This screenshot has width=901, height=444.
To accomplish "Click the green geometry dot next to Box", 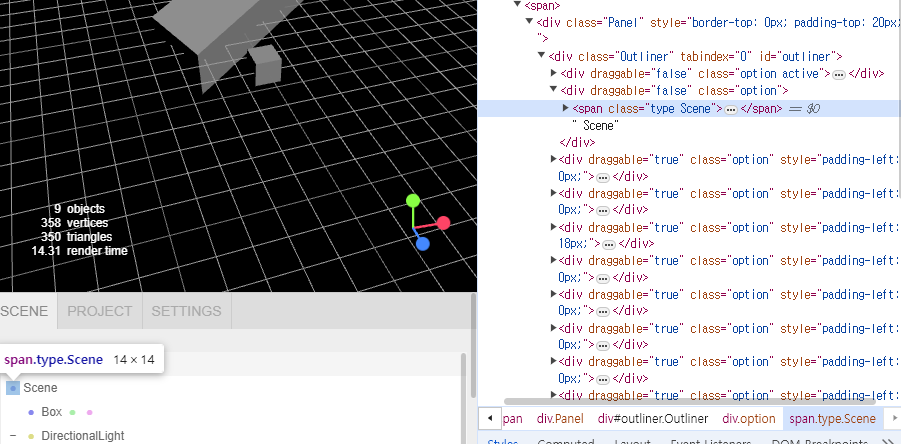I will click(x=72, y=412).
